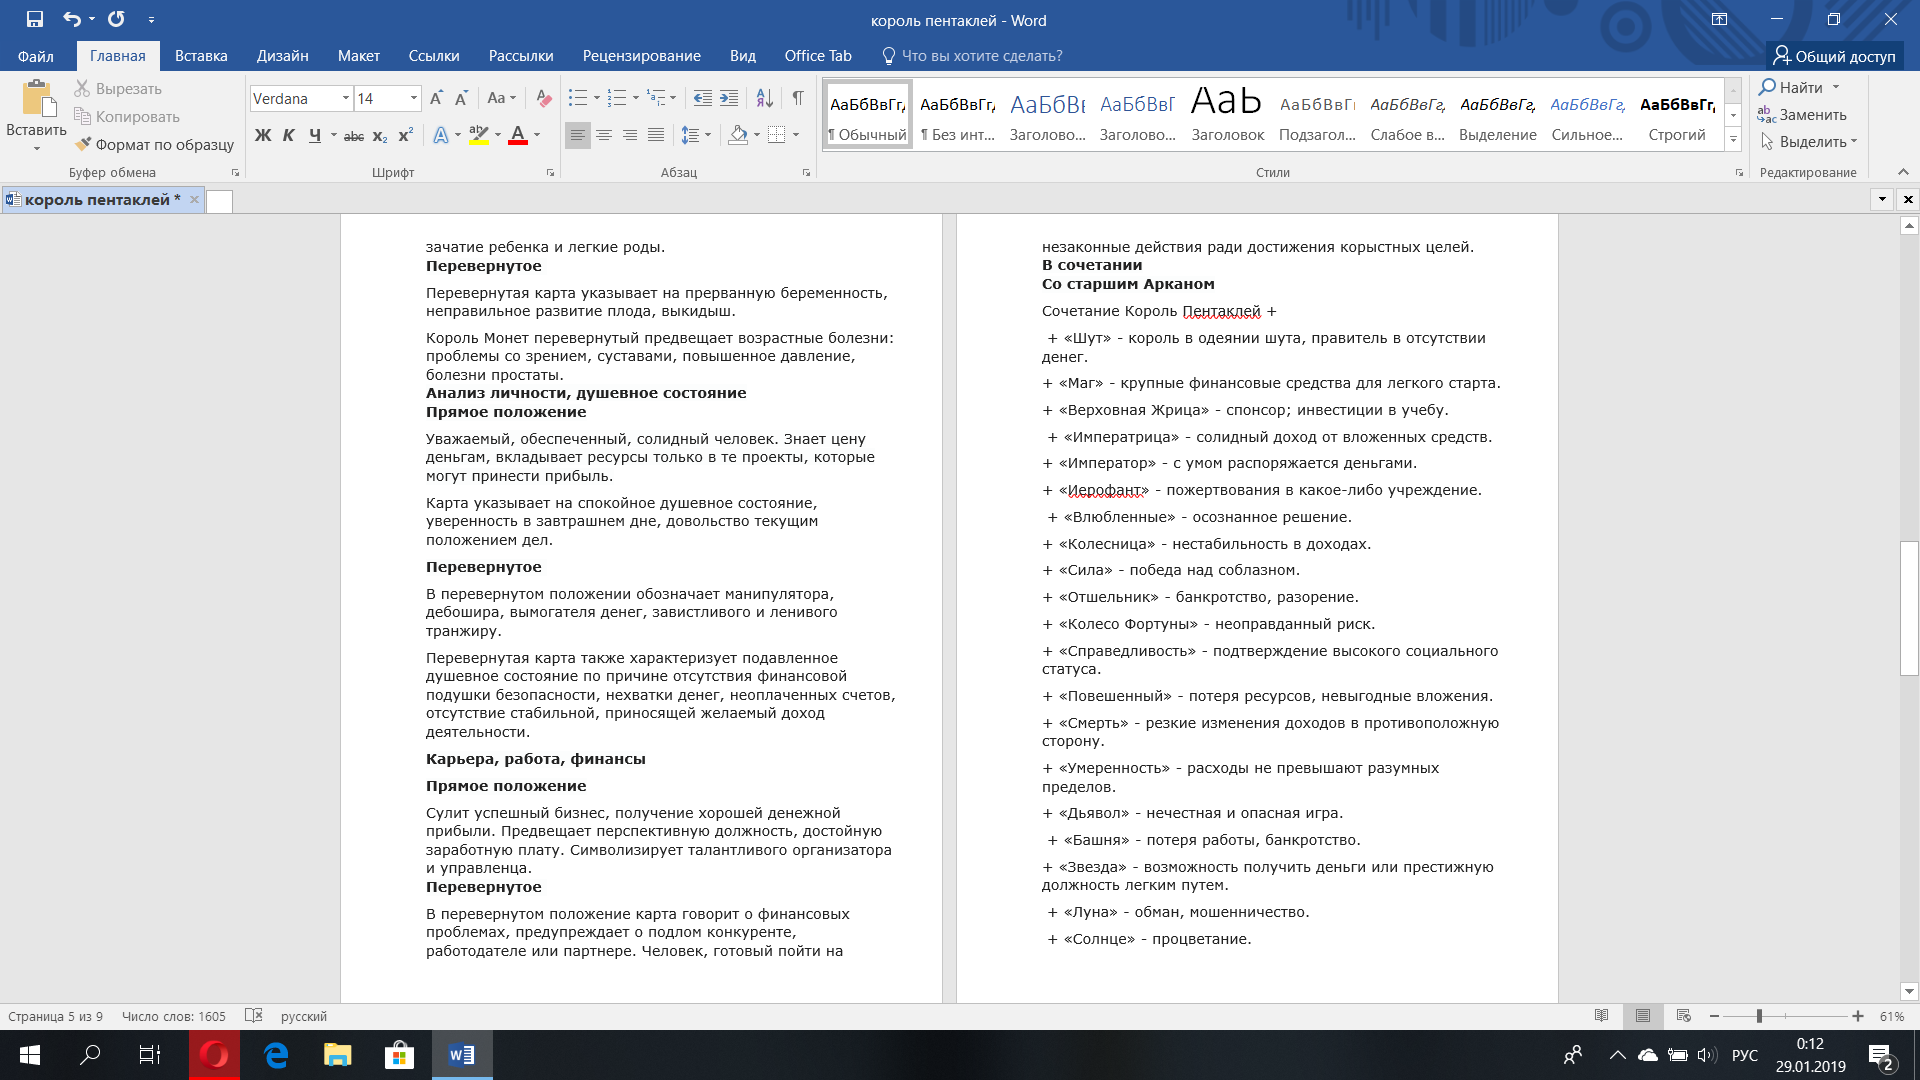This screenshot has width=1920, height=1080.
Task: Justify the paragraph text
Action: 656,135
